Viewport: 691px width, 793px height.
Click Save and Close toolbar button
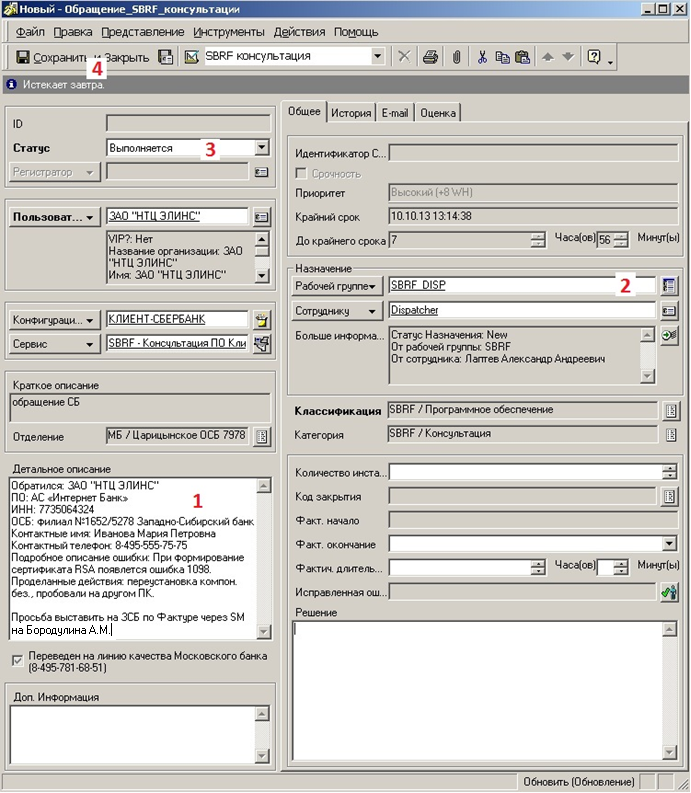click(x=82, y=57)
